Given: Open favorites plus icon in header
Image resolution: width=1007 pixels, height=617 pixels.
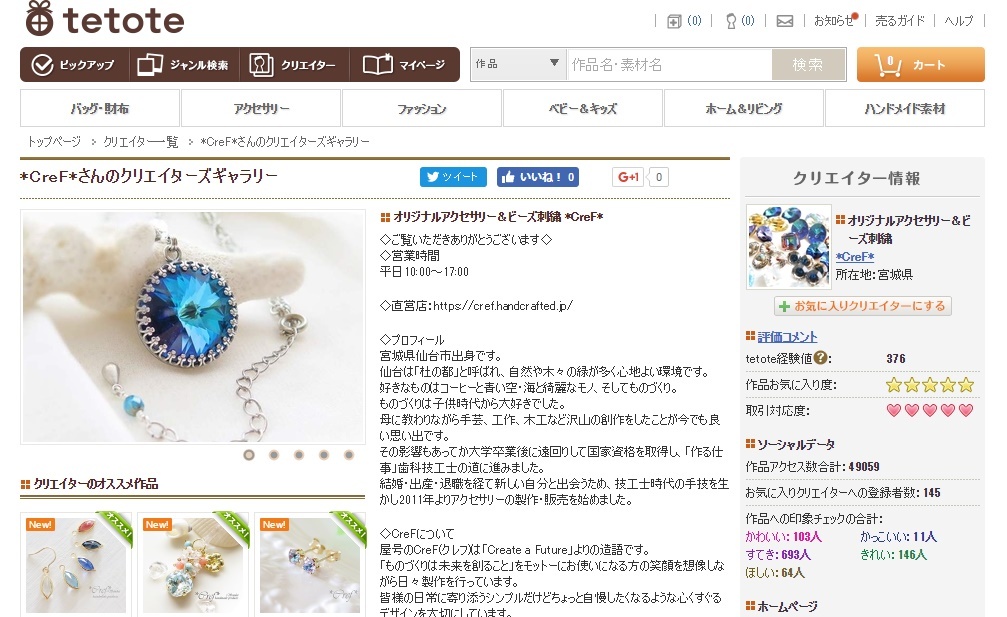Looking at the screenshot, I should point(674,21).
